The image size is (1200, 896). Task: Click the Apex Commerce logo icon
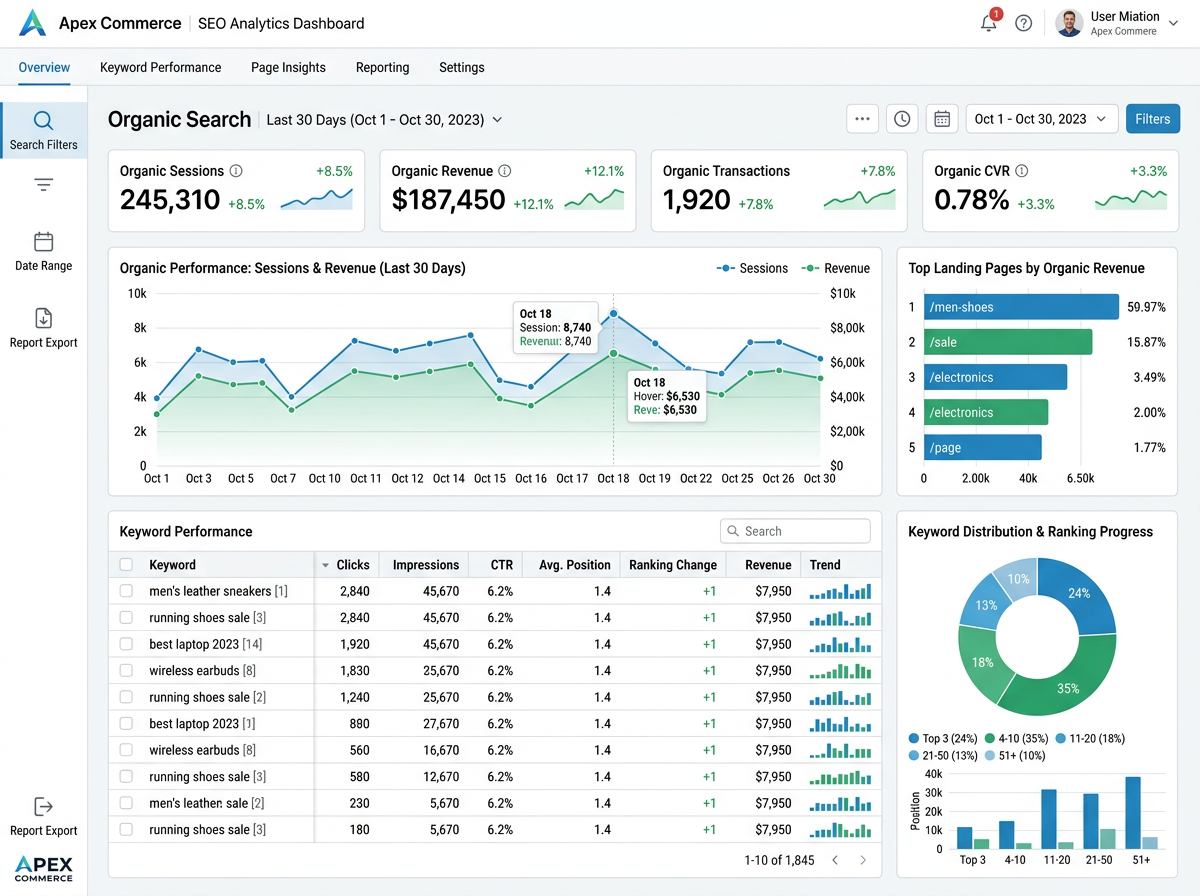click(x=32, y=22)
